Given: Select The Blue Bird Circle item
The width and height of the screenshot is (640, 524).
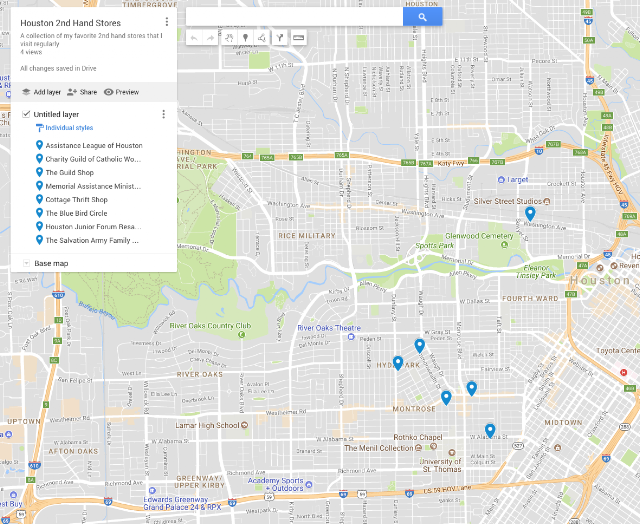Looking at the screenshot, I should [x=76, y=213].
